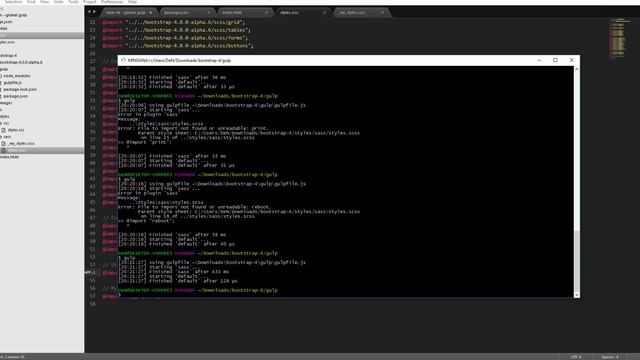Click the Spaces indentation setting in status bar
Image resolution: width=640 pixels, height=360 pixels.
pos(610,357)
